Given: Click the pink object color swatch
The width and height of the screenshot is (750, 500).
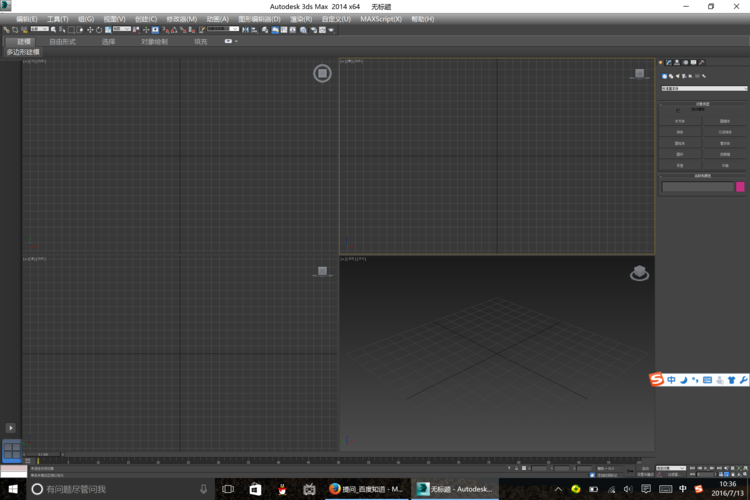Looking at the screenshot, I should 740,187.
